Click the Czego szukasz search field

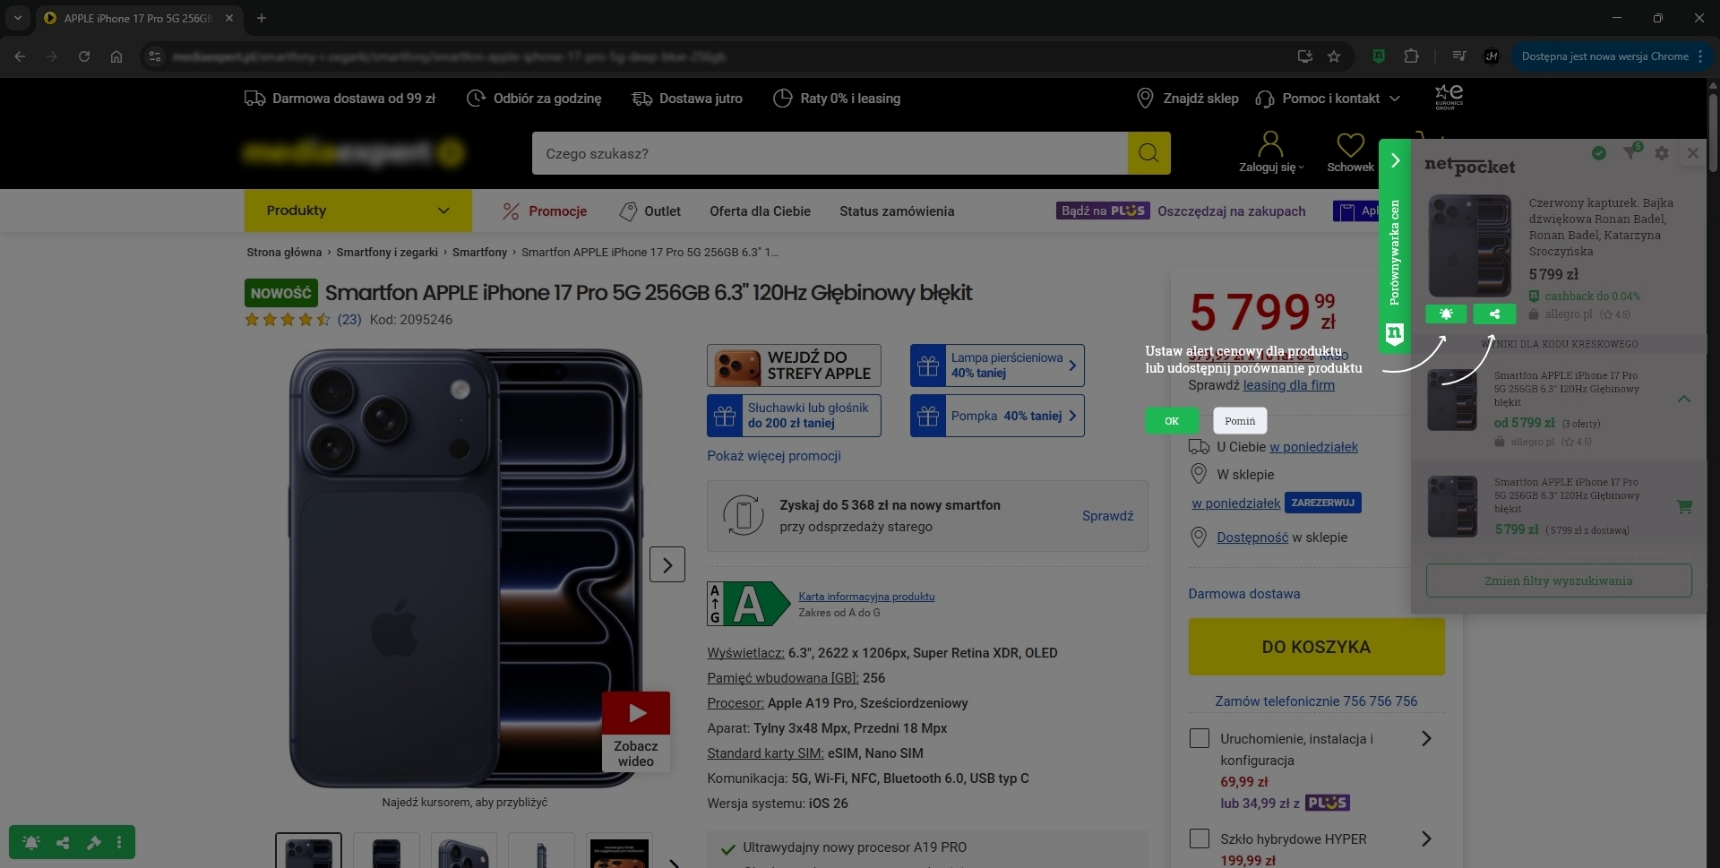click(830, 153)
